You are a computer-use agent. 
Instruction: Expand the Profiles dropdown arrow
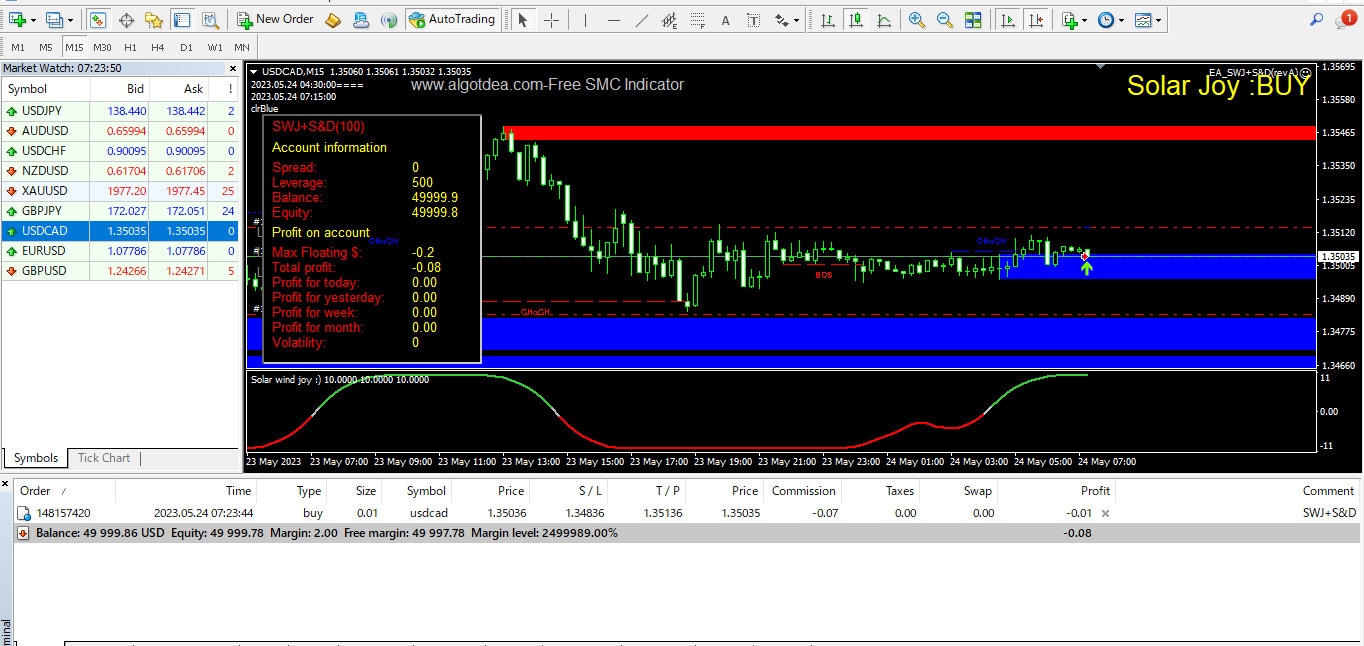[70, 20]
